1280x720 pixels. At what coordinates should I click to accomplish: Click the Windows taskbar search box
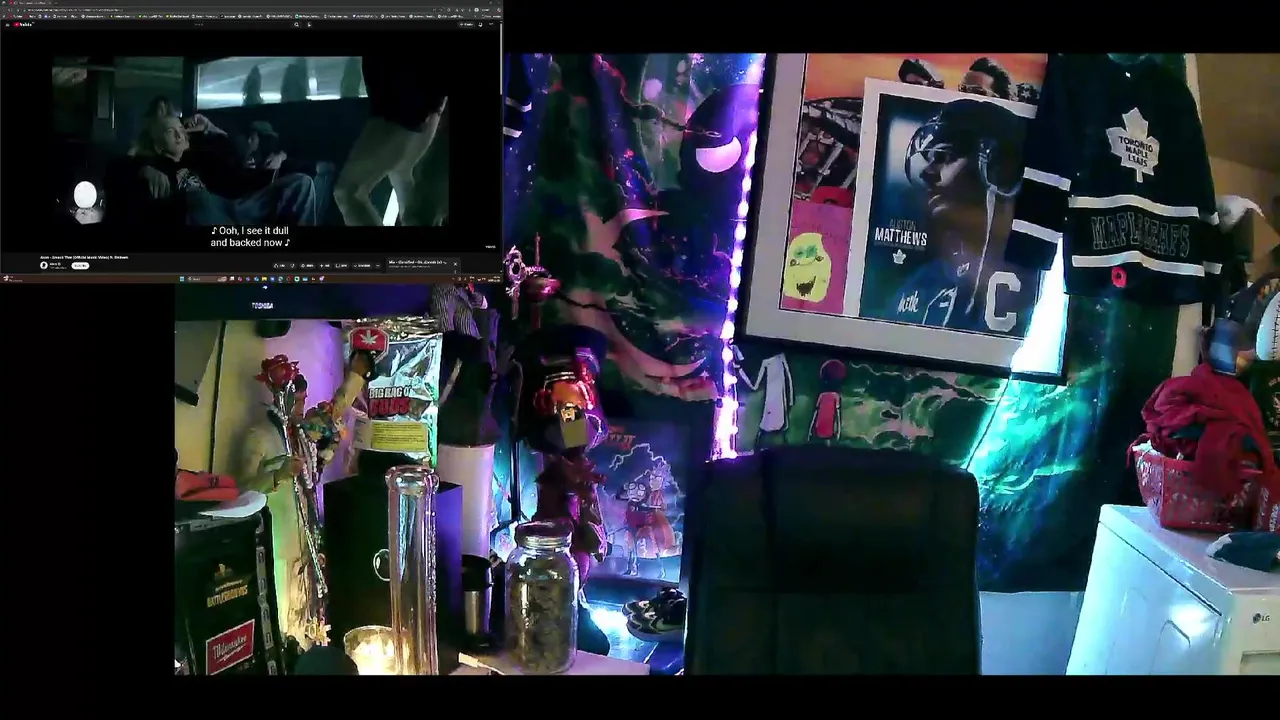207,279
